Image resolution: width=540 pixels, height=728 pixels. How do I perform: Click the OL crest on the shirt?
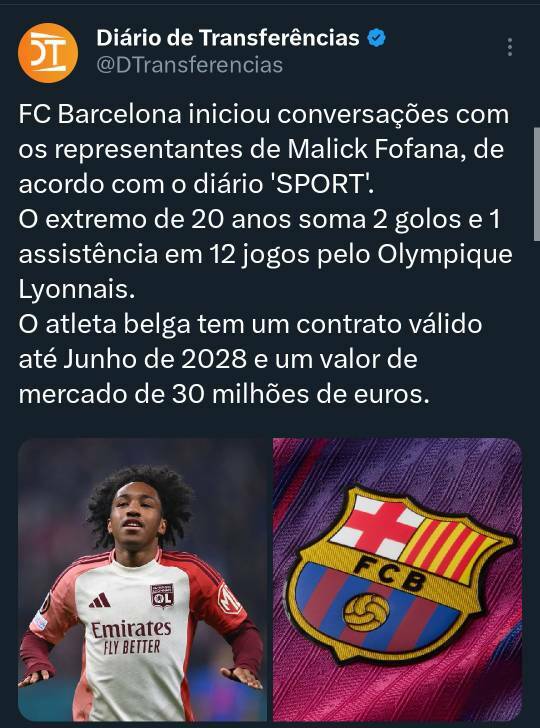(x=162, y=596)
